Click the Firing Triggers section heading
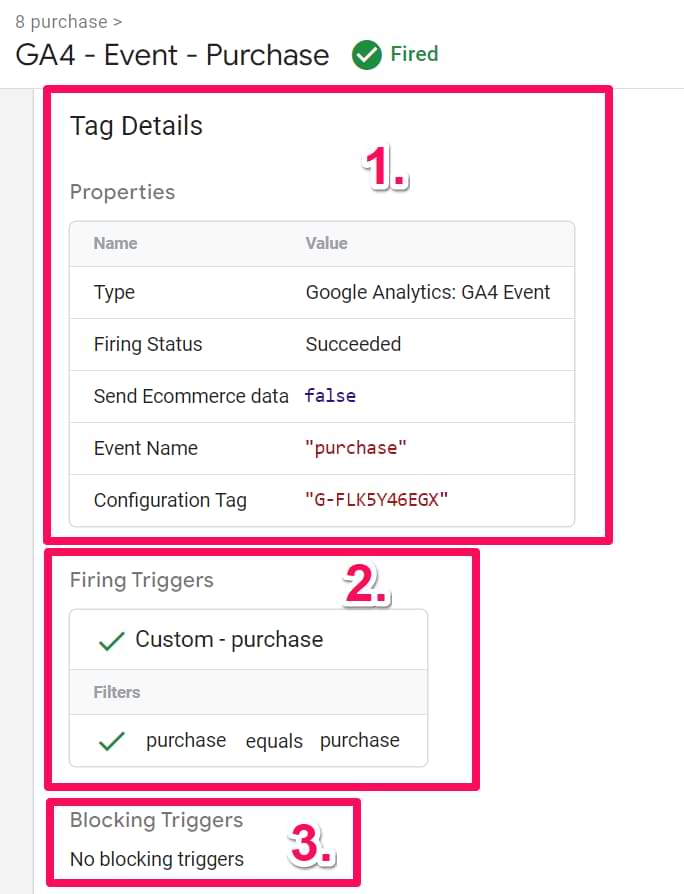This screenshot has height=894, width=684. point(141,580)
